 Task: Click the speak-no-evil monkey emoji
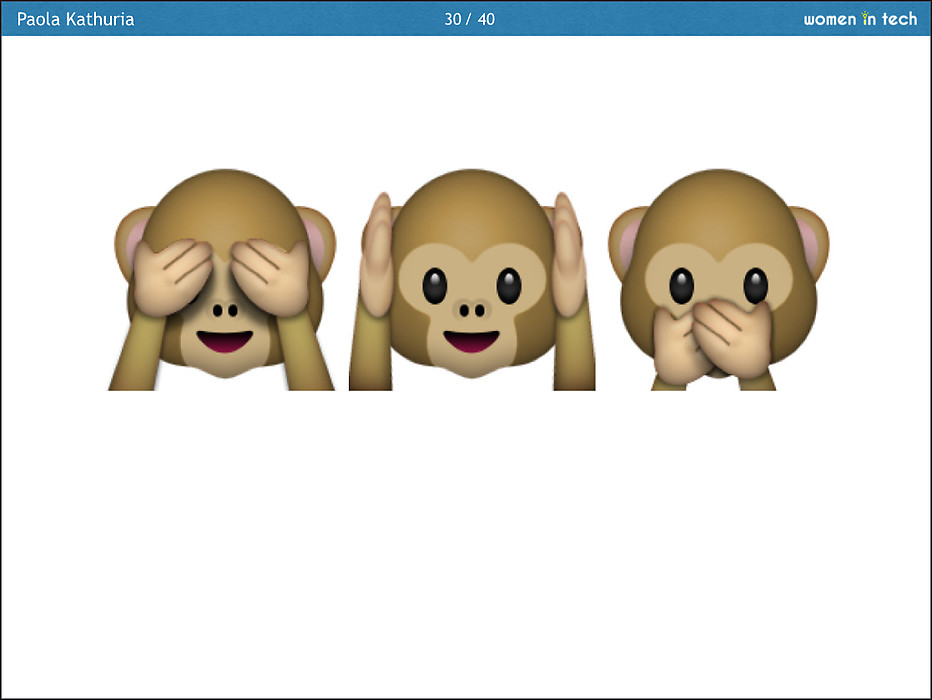tap(718, 280)
